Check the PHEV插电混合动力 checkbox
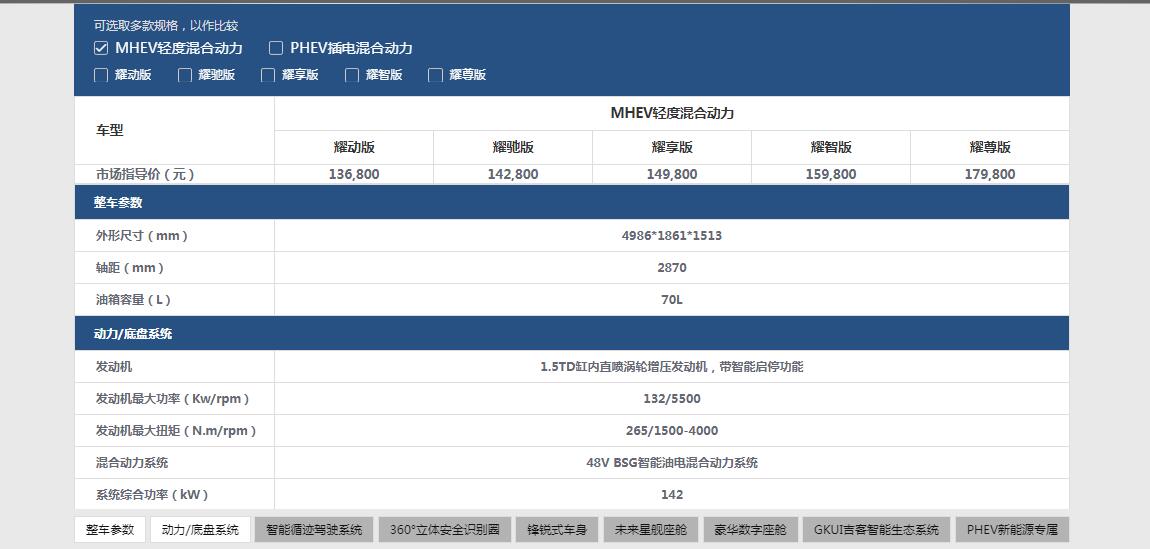This screenshot has height=549, width=1150. coord(276,48)
